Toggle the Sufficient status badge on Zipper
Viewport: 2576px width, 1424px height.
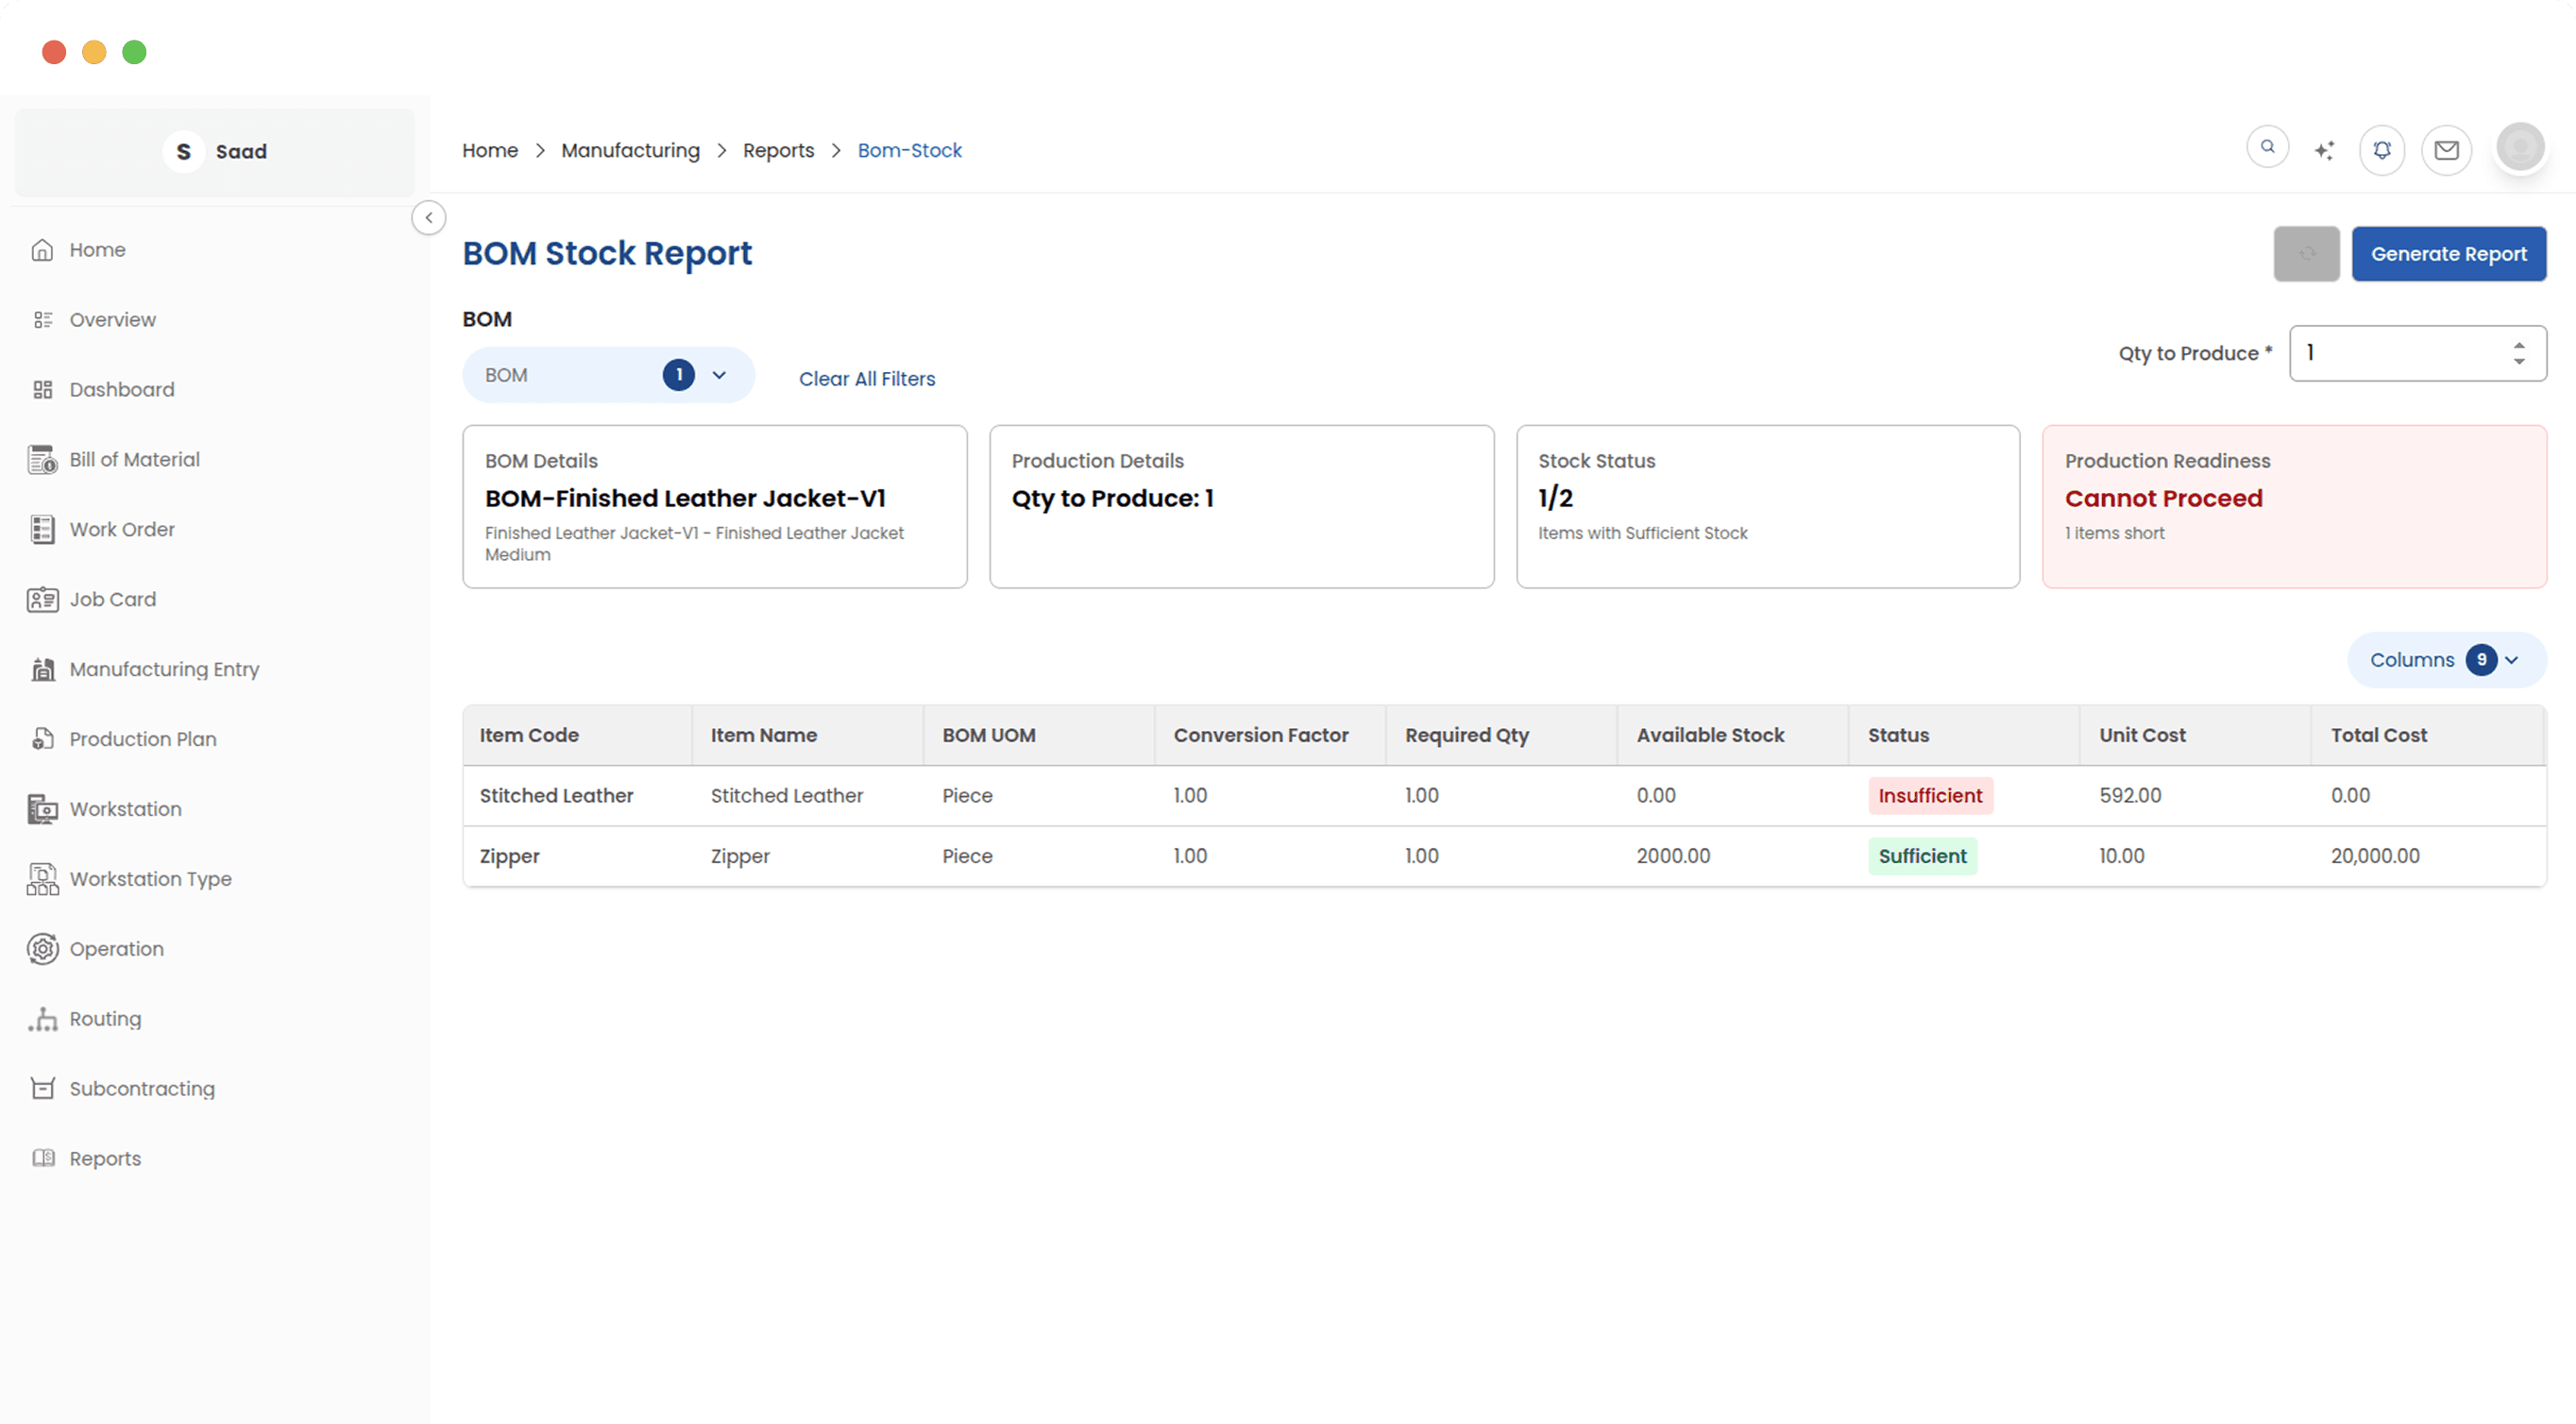[1922, 856]
